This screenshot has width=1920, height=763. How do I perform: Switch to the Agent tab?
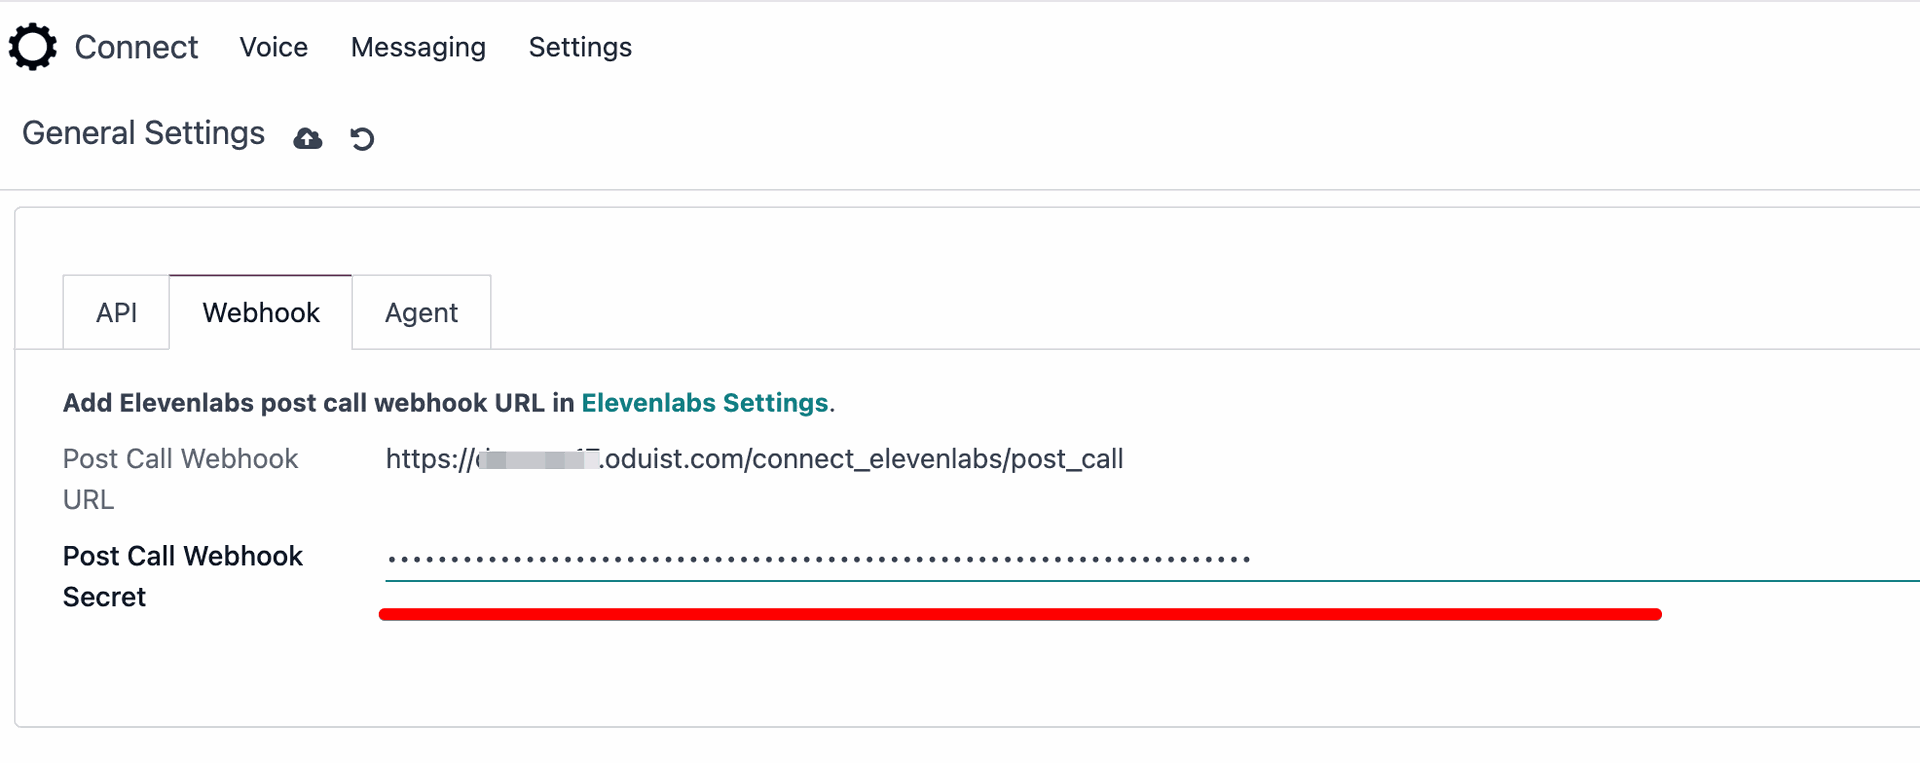point(421,312)
